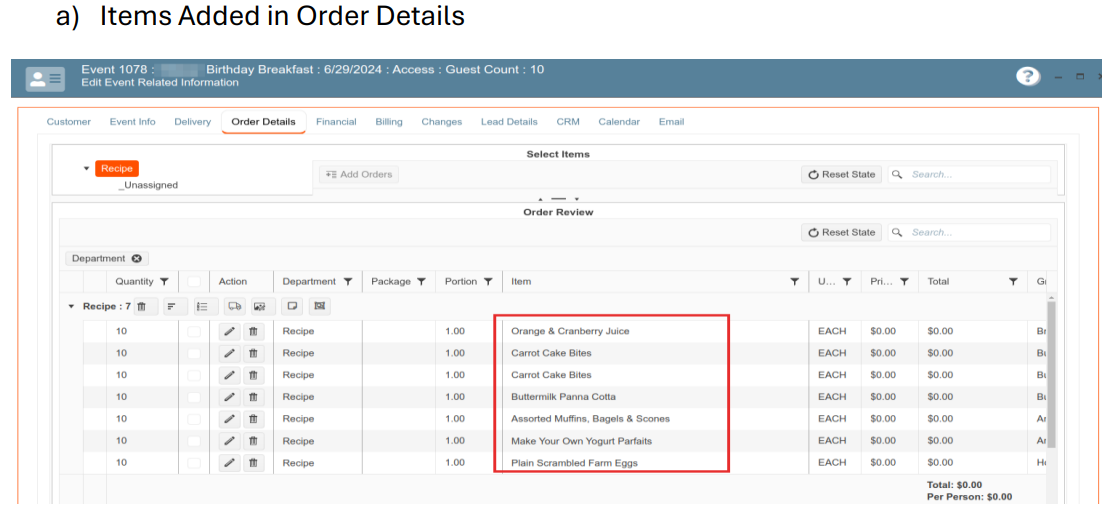1107x509 pixels.
Task: Click Reset State in Order Review
Action: (841, 232)
